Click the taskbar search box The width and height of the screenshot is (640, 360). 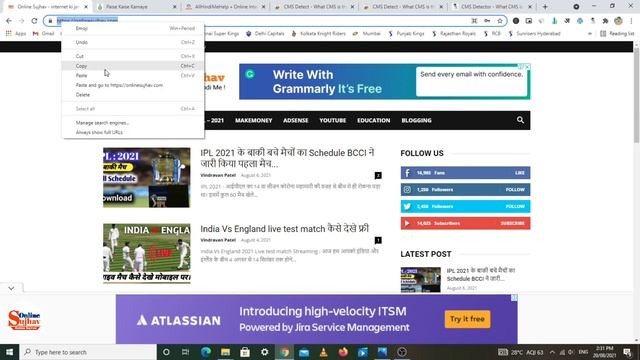click(88, 352)
